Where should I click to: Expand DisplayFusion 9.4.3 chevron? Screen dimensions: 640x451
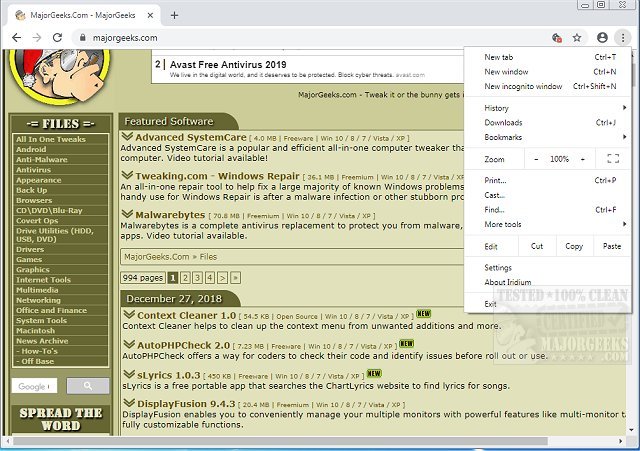[129, 403]
